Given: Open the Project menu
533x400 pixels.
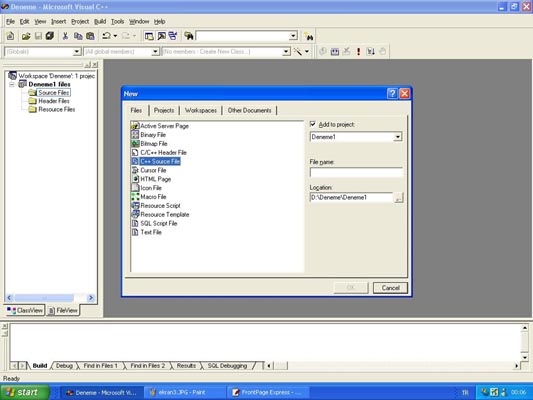Looking at the screenshot, I should [80, 21].
